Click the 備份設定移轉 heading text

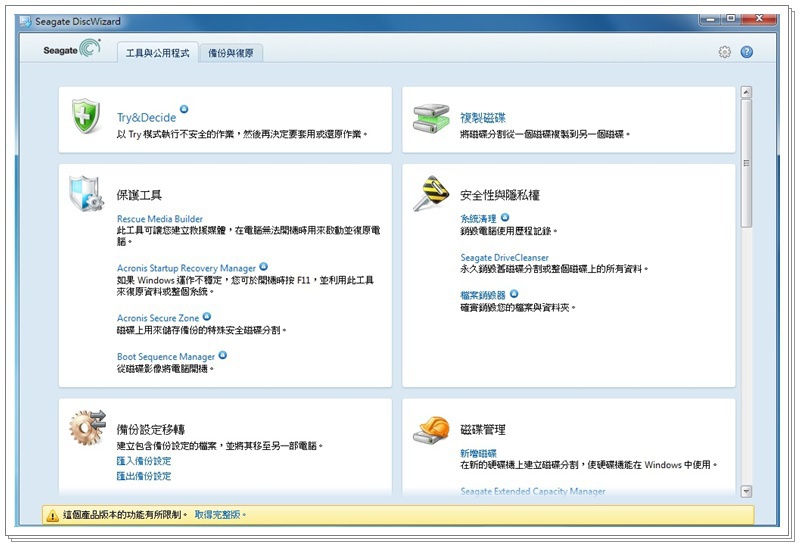[151, 430]
